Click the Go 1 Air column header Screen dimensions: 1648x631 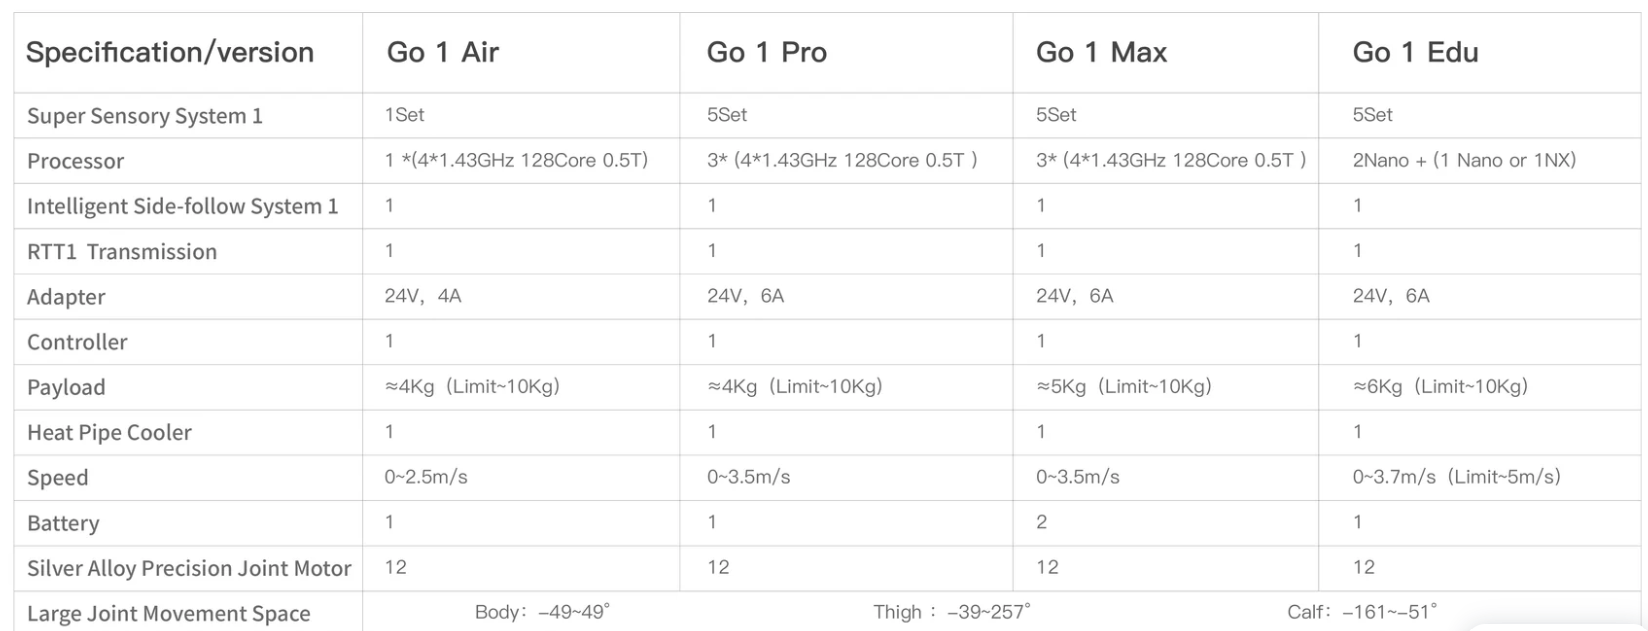point(442,53)
